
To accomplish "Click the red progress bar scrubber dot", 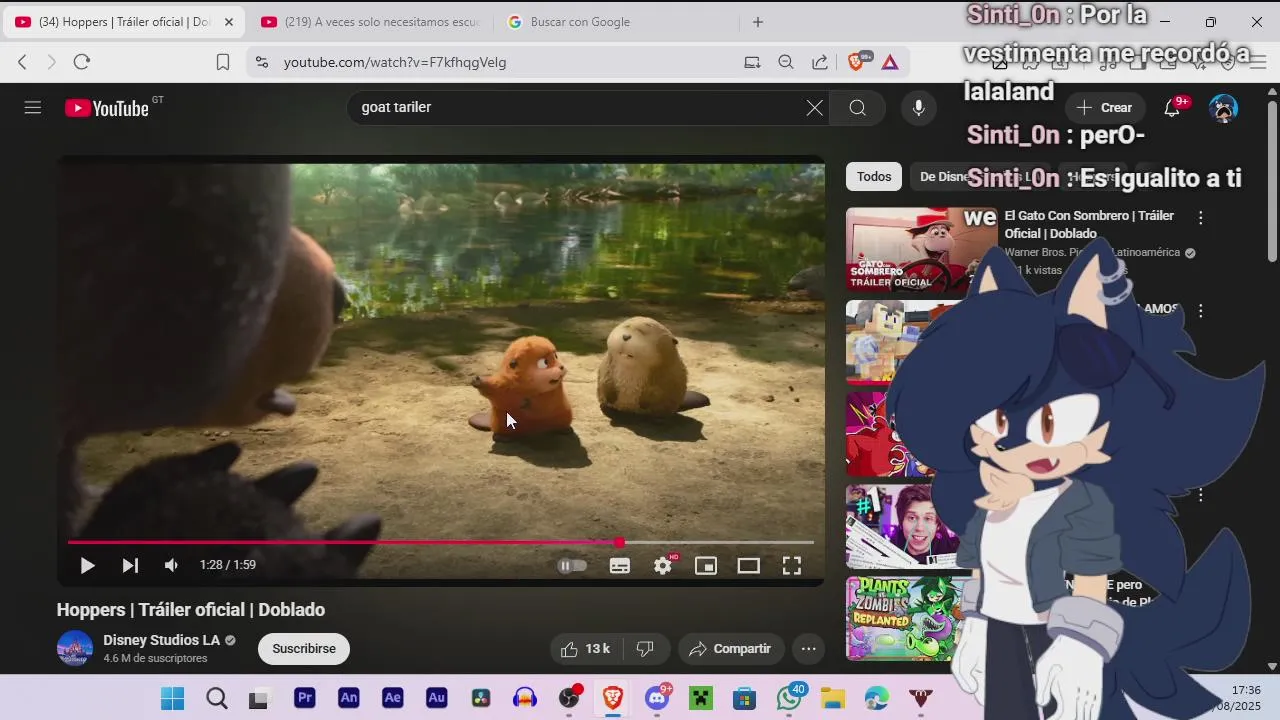I will click(x=619, y=542).
